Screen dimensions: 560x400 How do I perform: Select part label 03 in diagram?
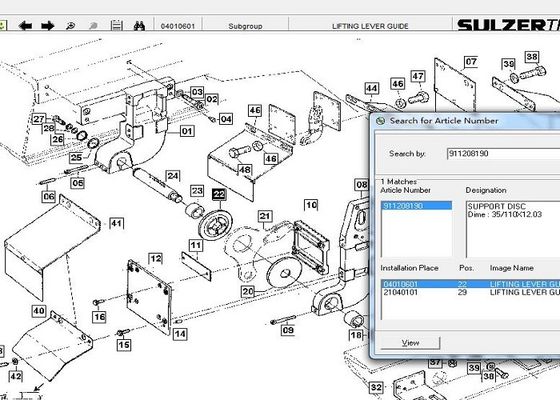coord(197,92)
